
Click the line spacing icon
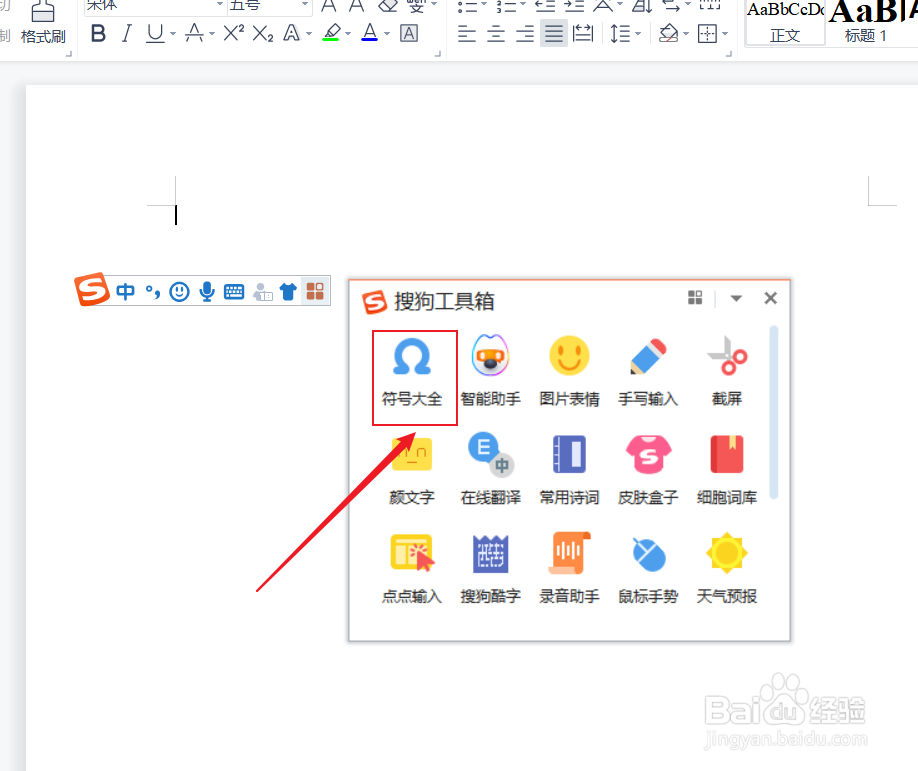coord(620,34)
